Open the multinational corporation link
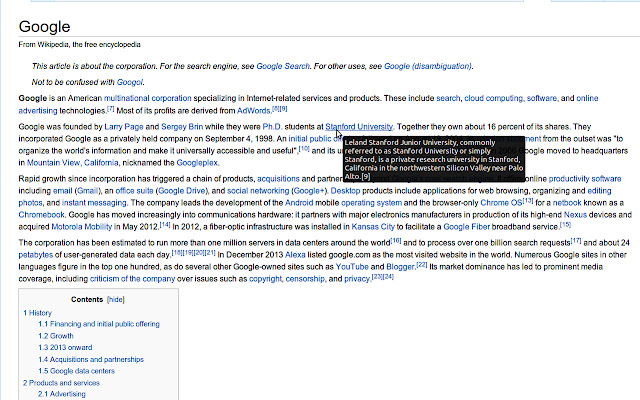Viewport: 640px width, 400px height. (x=147, y=98)
